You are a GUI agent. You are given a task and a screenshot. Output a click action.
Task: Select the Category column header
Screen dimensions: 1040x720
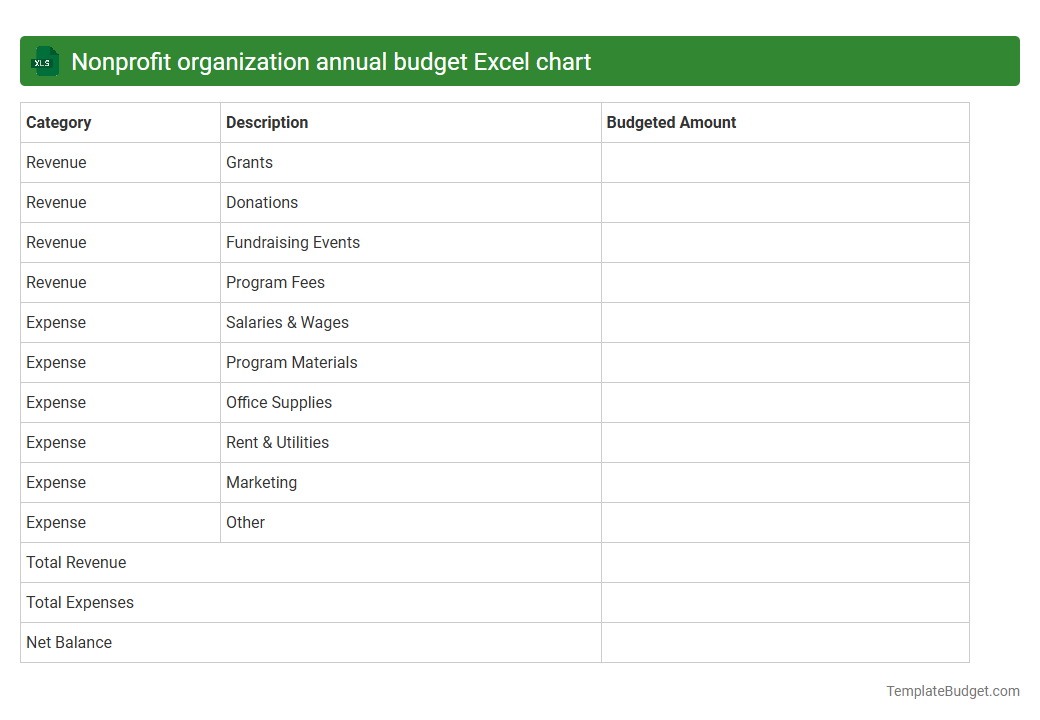pos(59,122)
